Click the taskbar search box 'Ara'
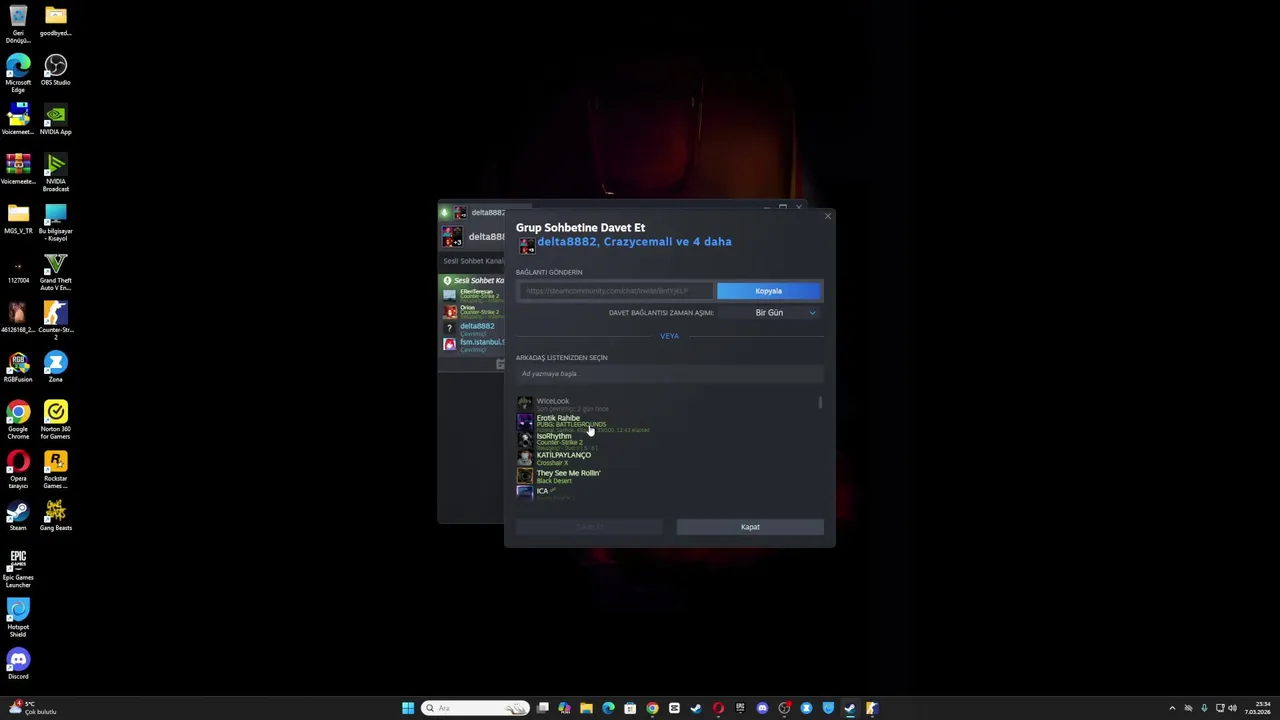 (475, 708)
